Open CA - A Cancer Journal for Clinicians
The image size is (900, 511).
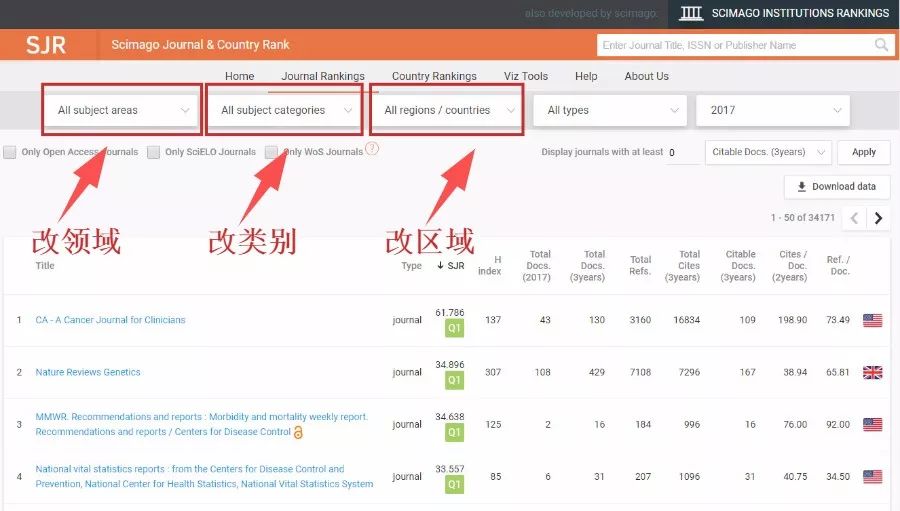click(x=110, y=320)
